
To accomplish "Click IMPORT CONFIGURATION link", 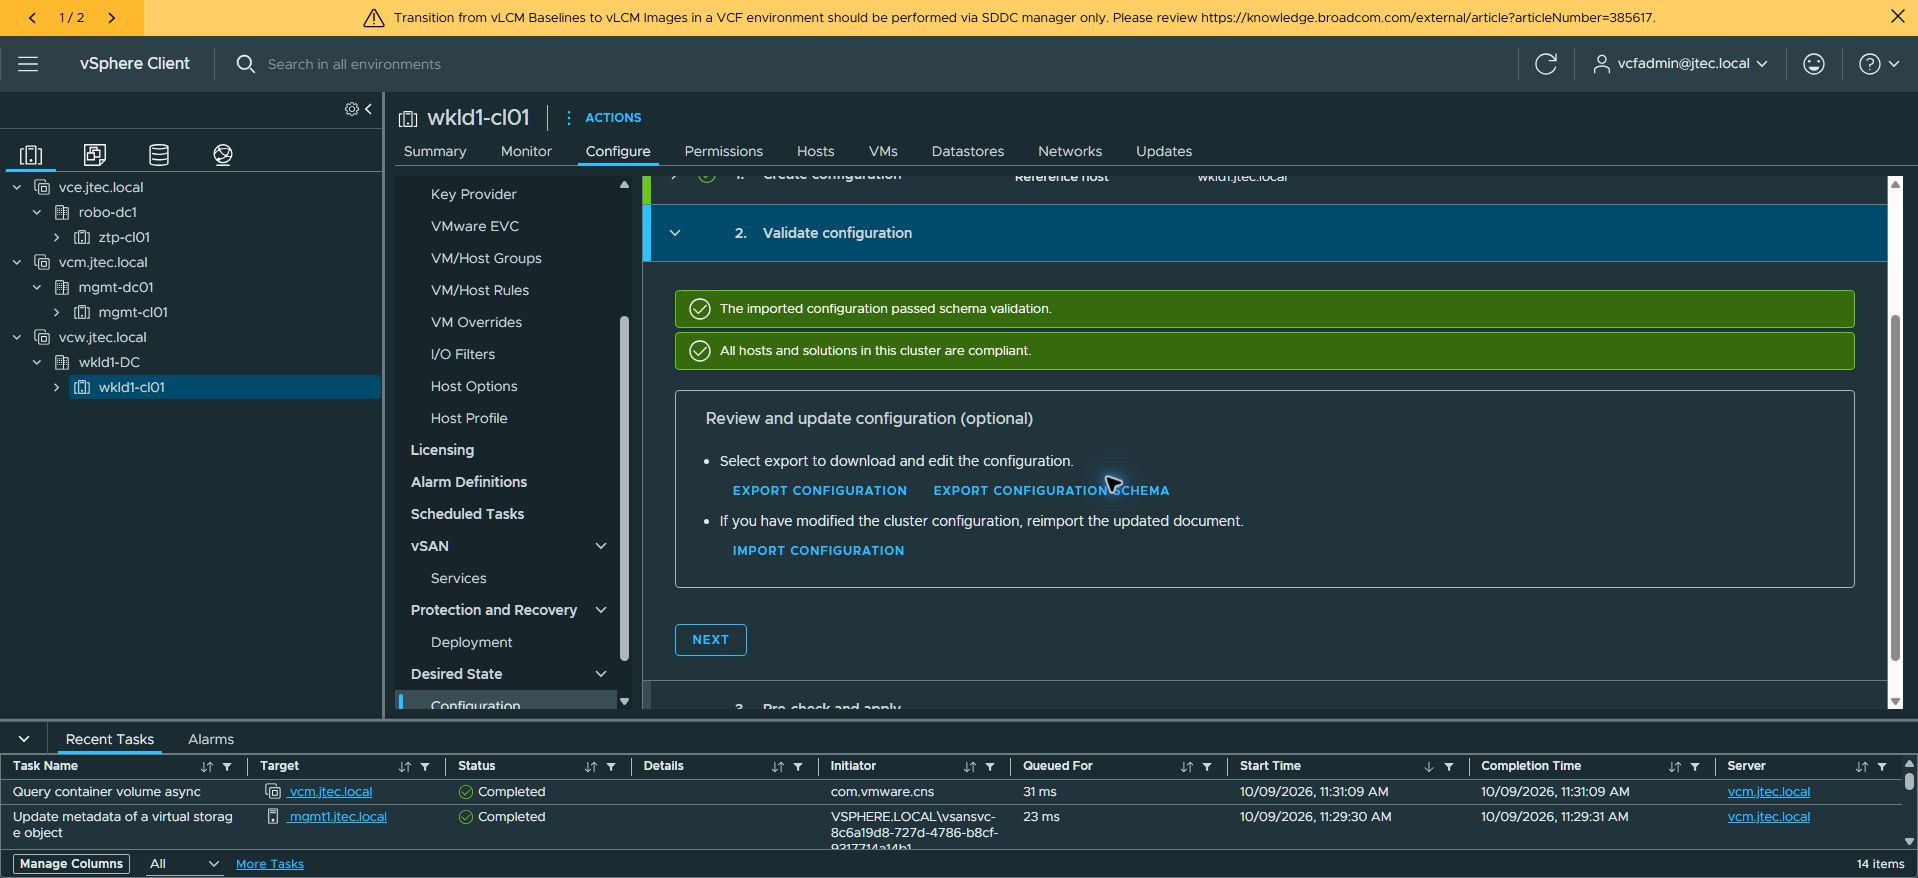I will [x=818, y=551].
